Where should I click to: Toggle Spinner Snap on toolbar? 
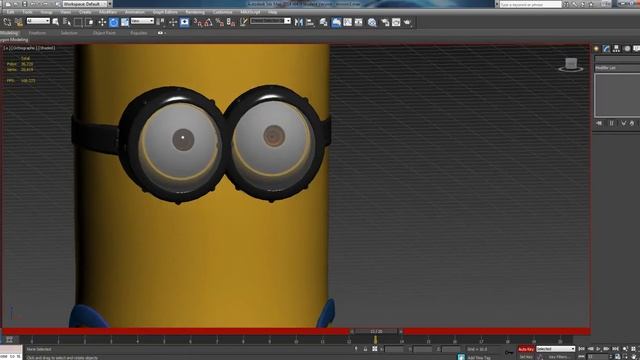(231, 22)
